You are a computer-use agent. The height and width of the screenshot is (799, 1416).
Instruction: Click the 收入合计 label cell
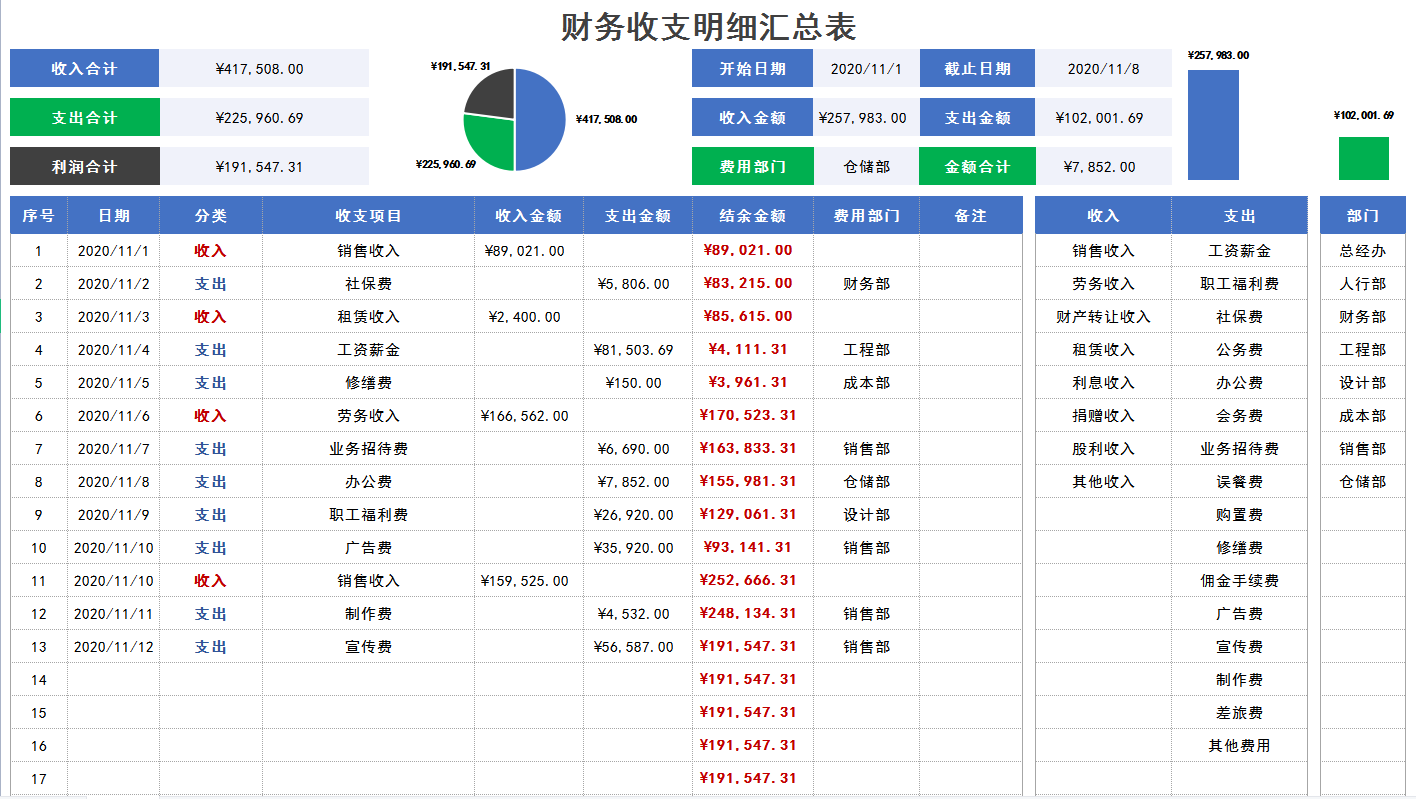[84, 68]
